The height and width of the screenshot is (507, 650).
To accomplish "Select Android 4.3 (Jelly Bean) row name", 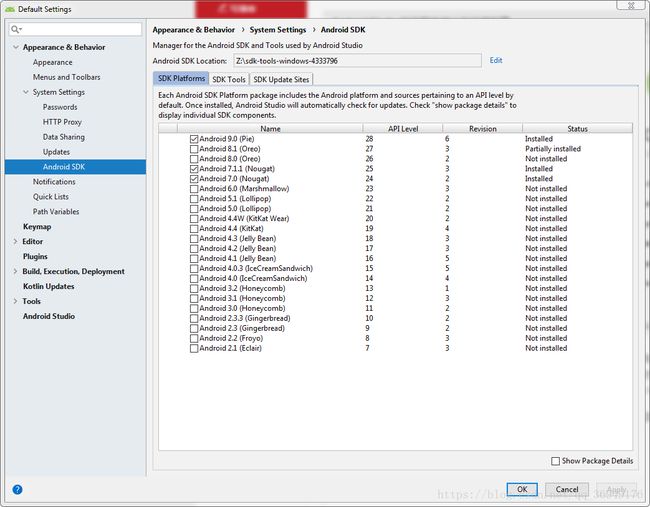I will 238,238.
